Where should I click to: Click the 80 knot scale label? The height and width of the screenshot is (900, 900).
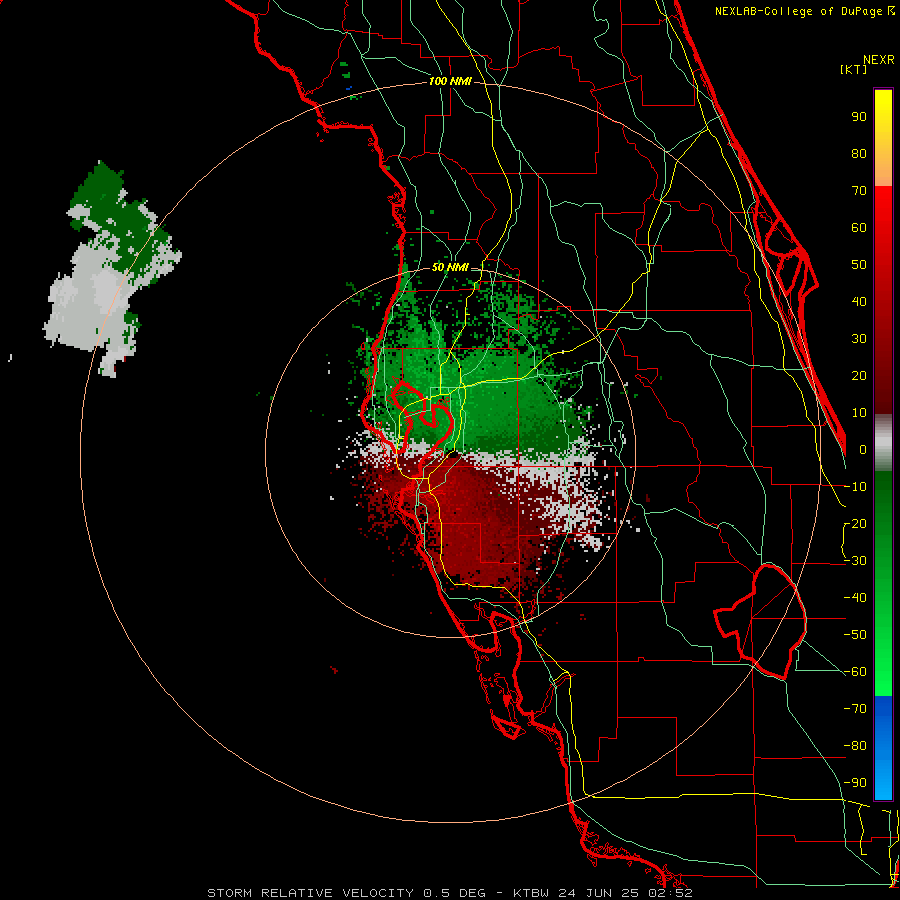point(859,153)
